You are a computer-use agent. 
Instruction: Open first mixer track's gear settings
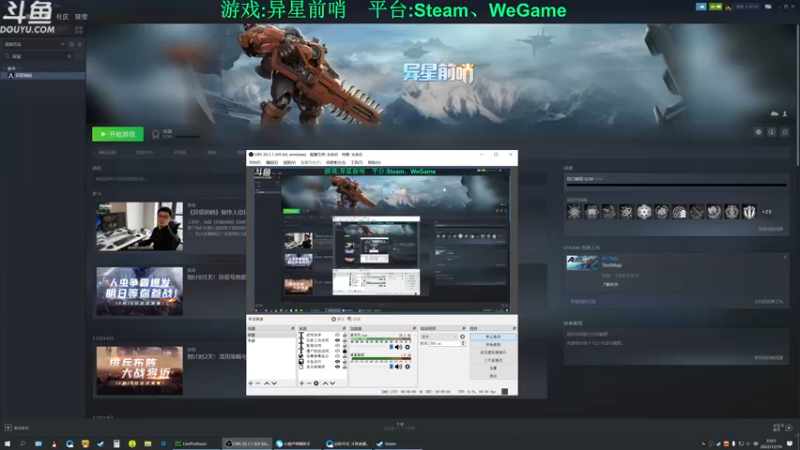408,347
